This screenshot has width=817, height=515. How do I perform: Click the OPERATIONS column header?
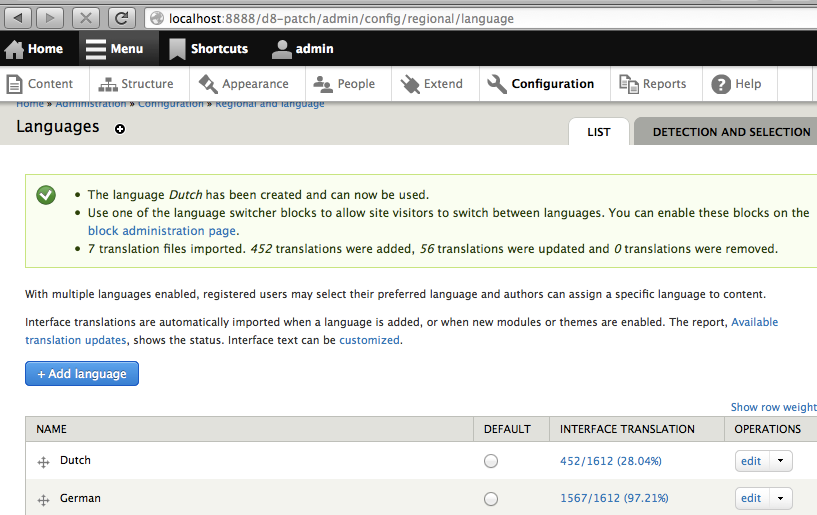[x=768, y=429]
